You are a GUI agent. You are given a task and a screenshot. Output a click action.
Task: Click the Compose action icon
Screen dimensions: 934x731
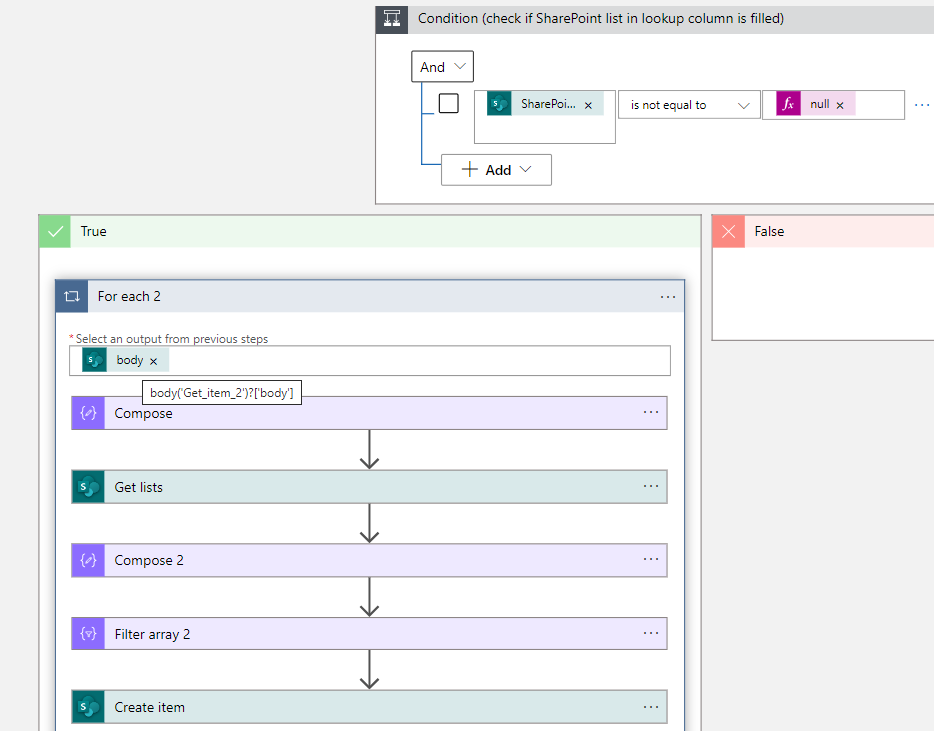pyautogui.click(x=88, y=413)
